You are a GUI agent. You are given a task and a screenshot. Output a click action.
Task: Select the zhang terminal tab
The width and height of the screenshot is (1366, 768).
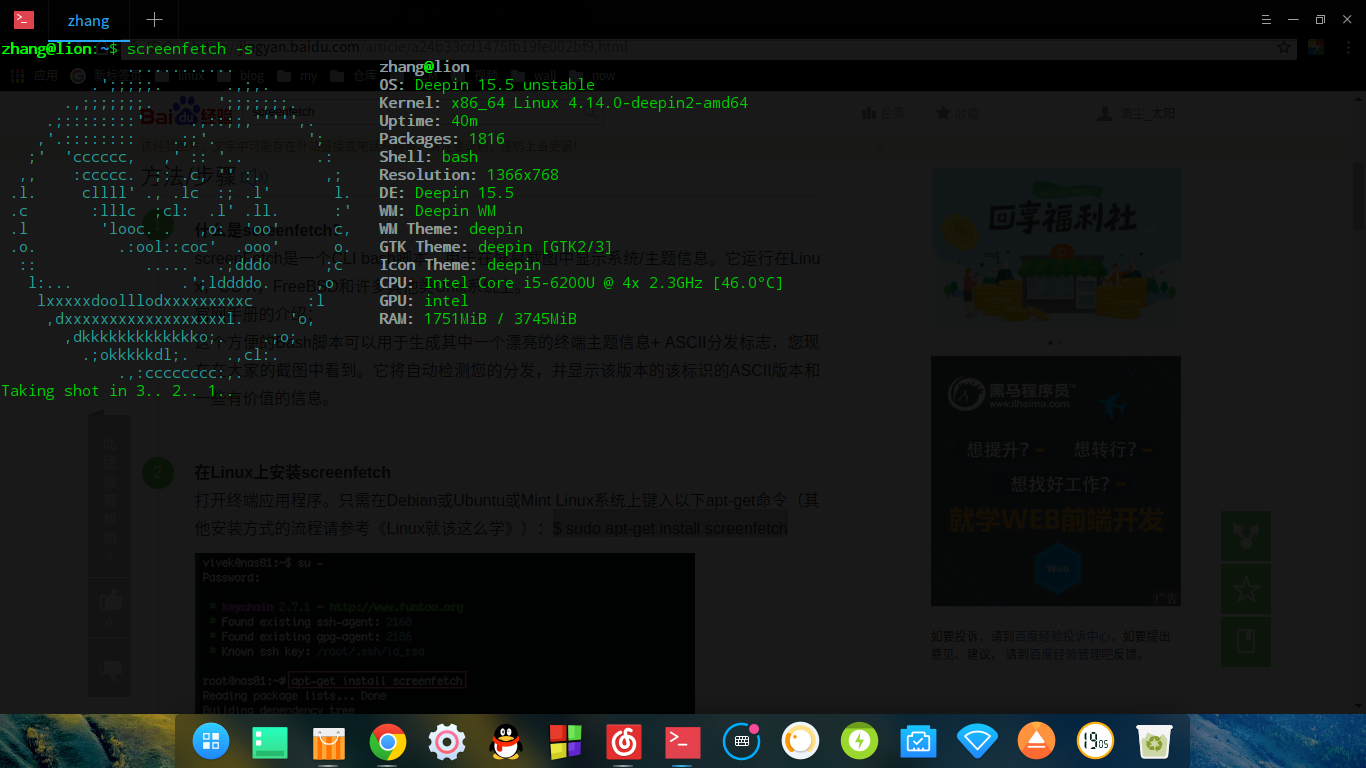tap(88, 19)
